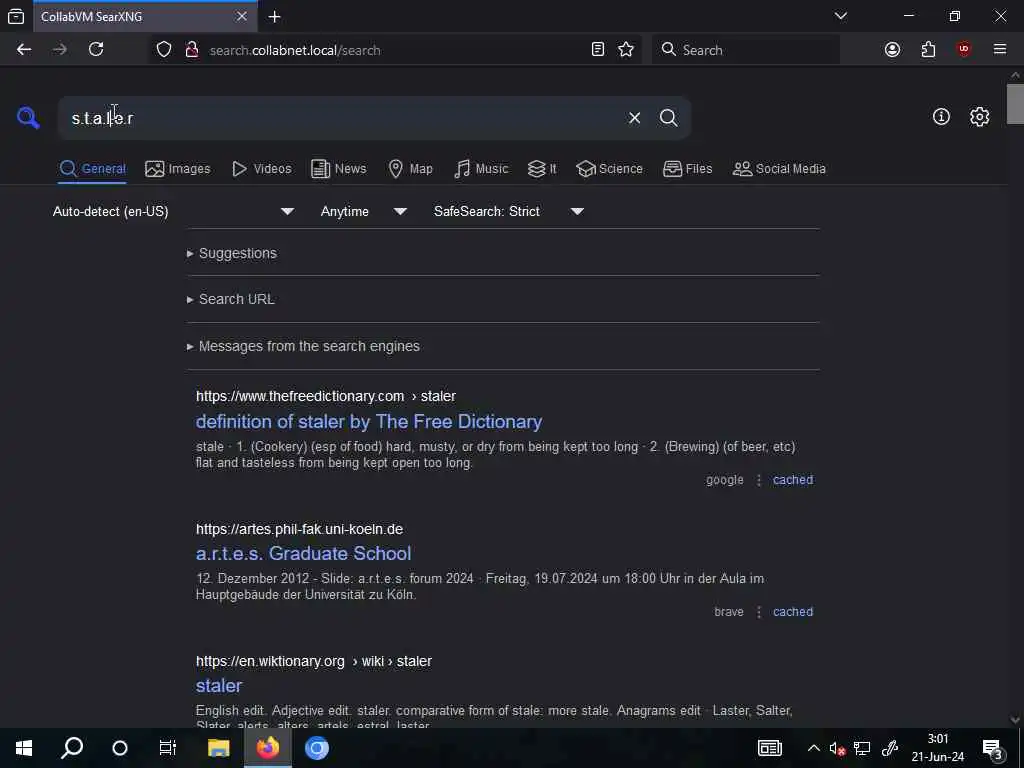Switch to the Map category
This screenshot has height=768, width=1024.
410,168
